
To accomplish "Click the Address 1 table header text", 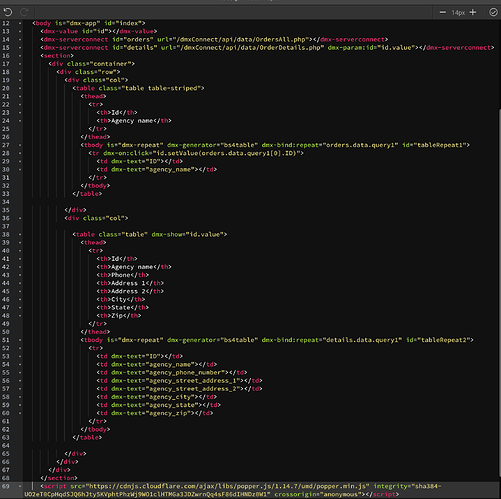I will [x=128, y=283].
